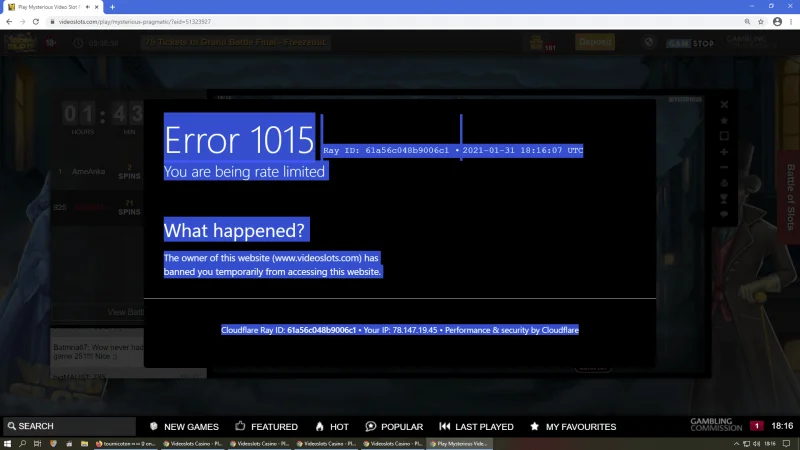
Task: Click the Videoslots logo in header
Action: [20, 42]
